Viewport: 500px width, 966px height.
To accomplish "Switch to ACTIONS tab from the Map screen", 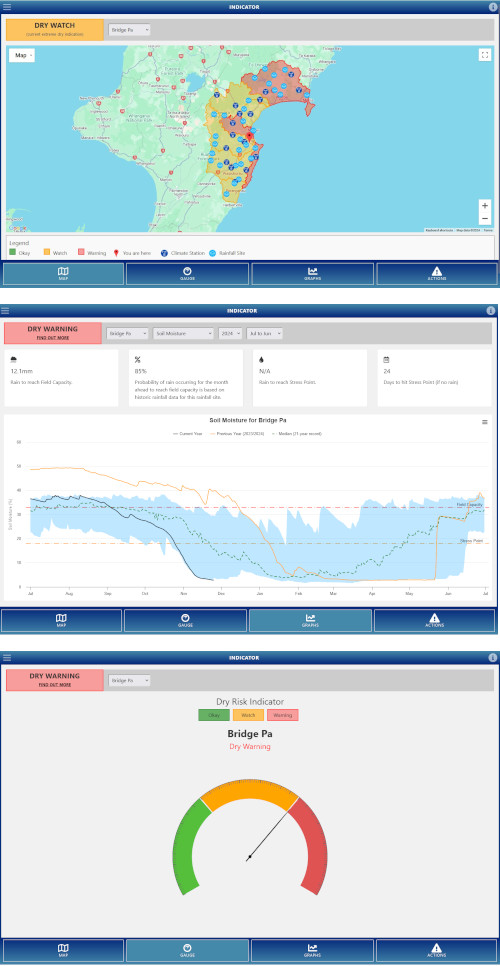I will tap(437, 274).
